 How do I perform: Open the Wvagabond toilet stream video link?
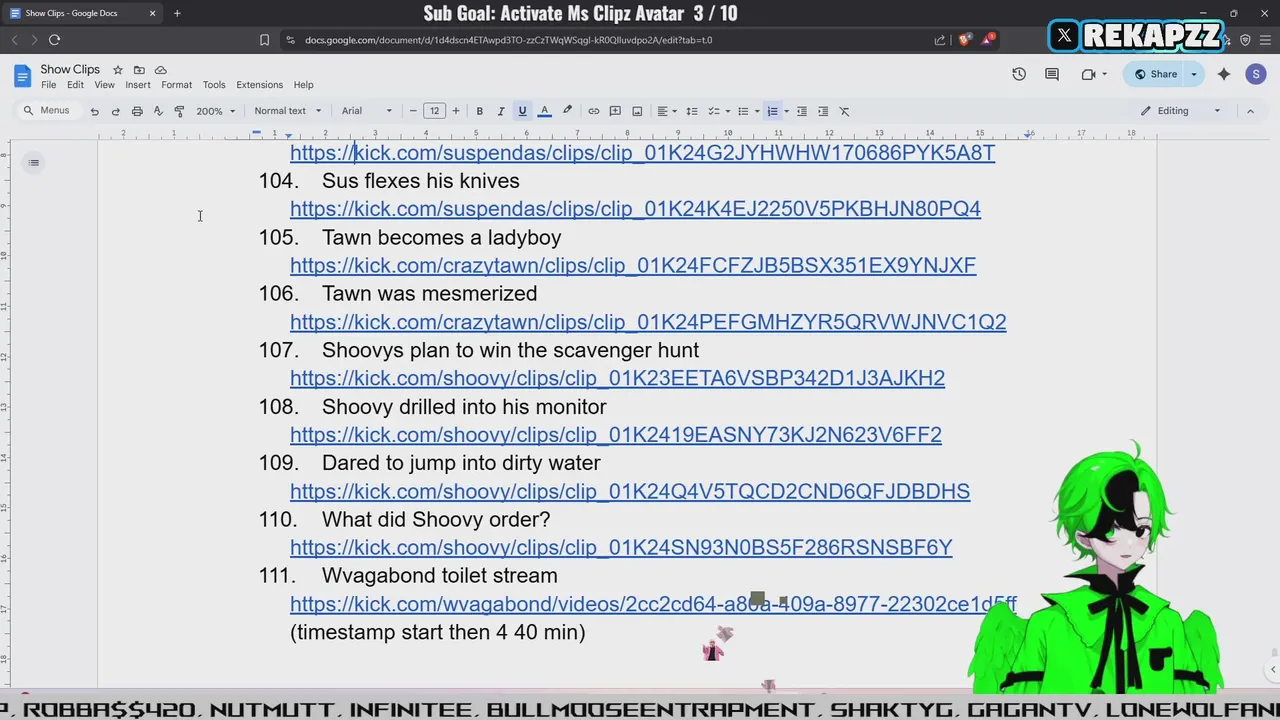pyautogui.click(x=653, y=604)
